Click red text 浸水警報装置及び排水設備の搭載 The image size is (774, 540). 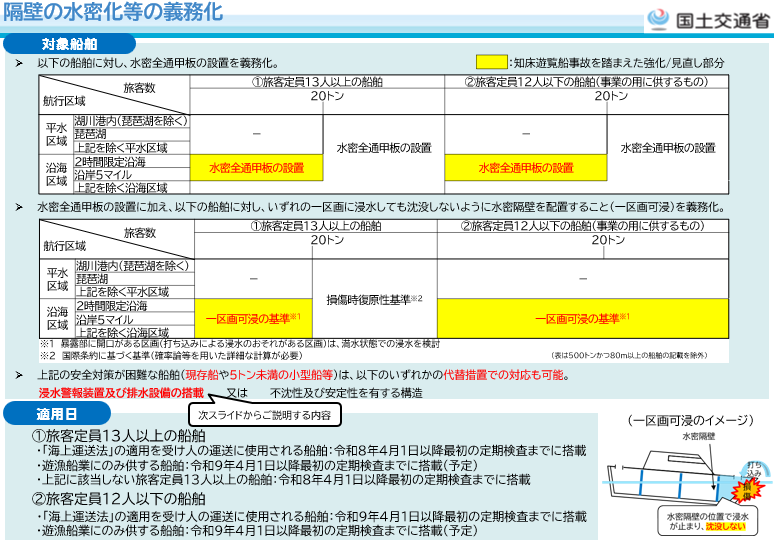[x=120, y=393]
